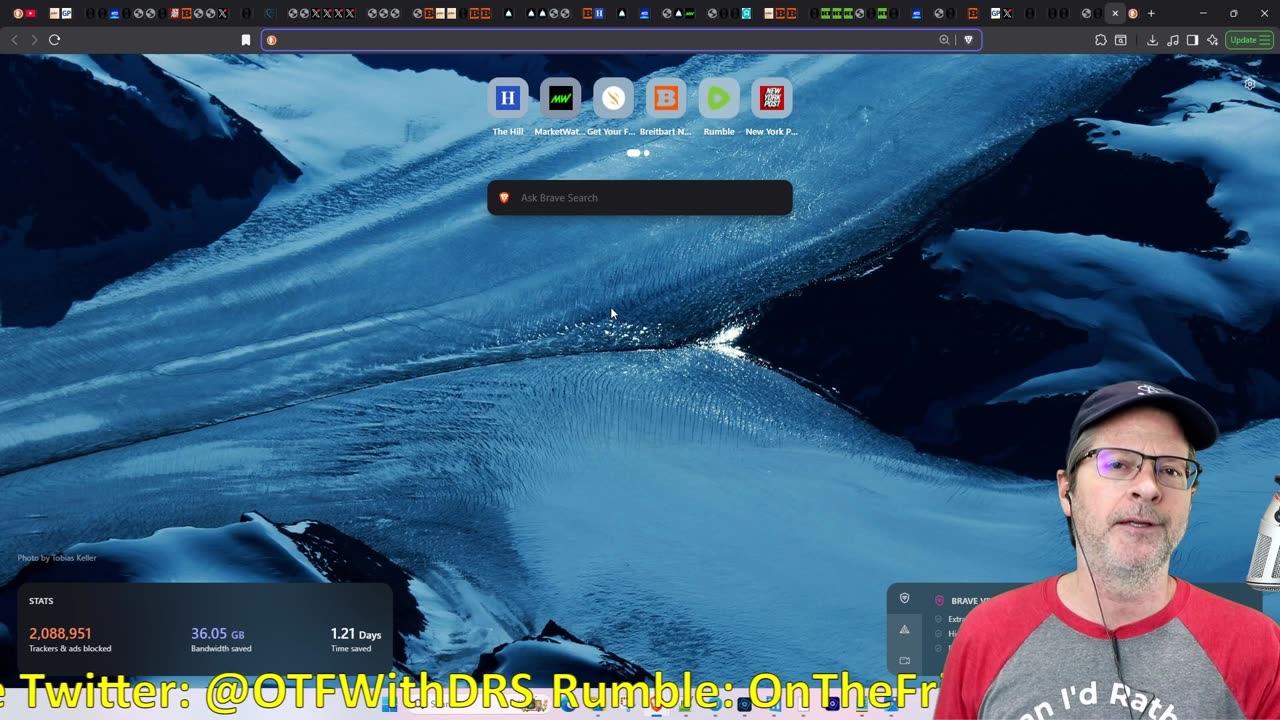
Task: Click the green Update menu button
Action: pyautogui.click(x=1249, y=40)
